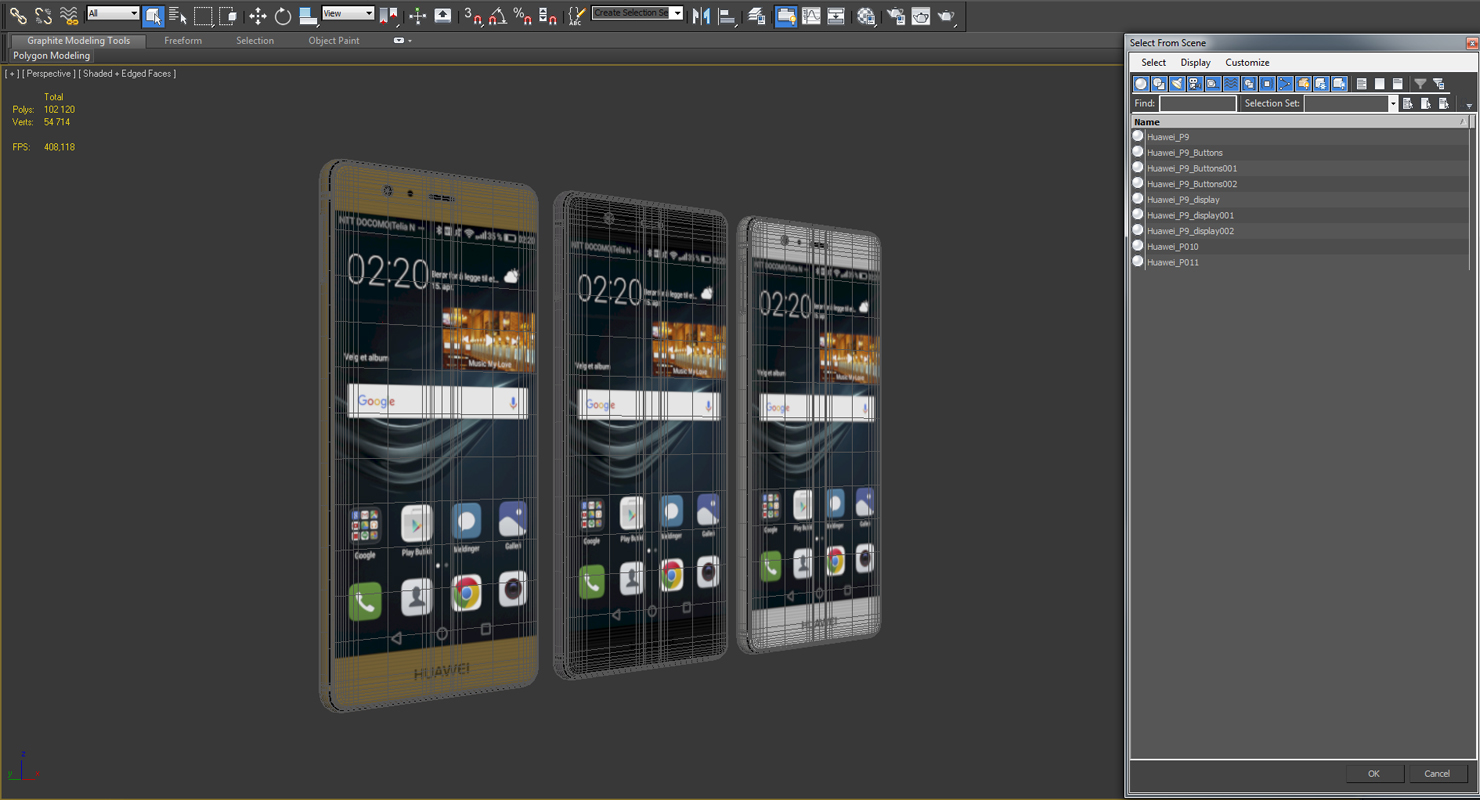Image resolution: width=1480 pixels, height=800 pixels.
Task: Toggle Spinner Snap
Action: point(548,15)
